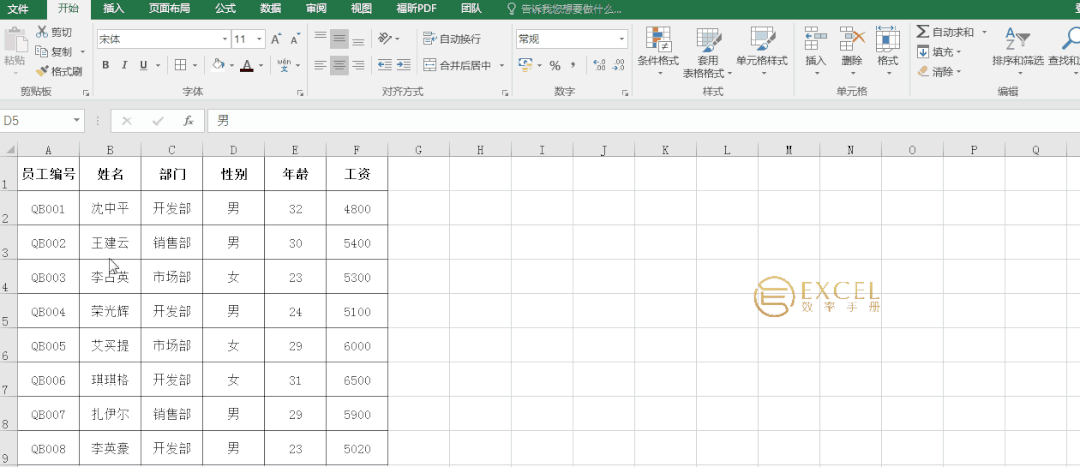Switch to the Insert (插入) tab
The height and width of the screenshot is (467, 1080).
114,9
